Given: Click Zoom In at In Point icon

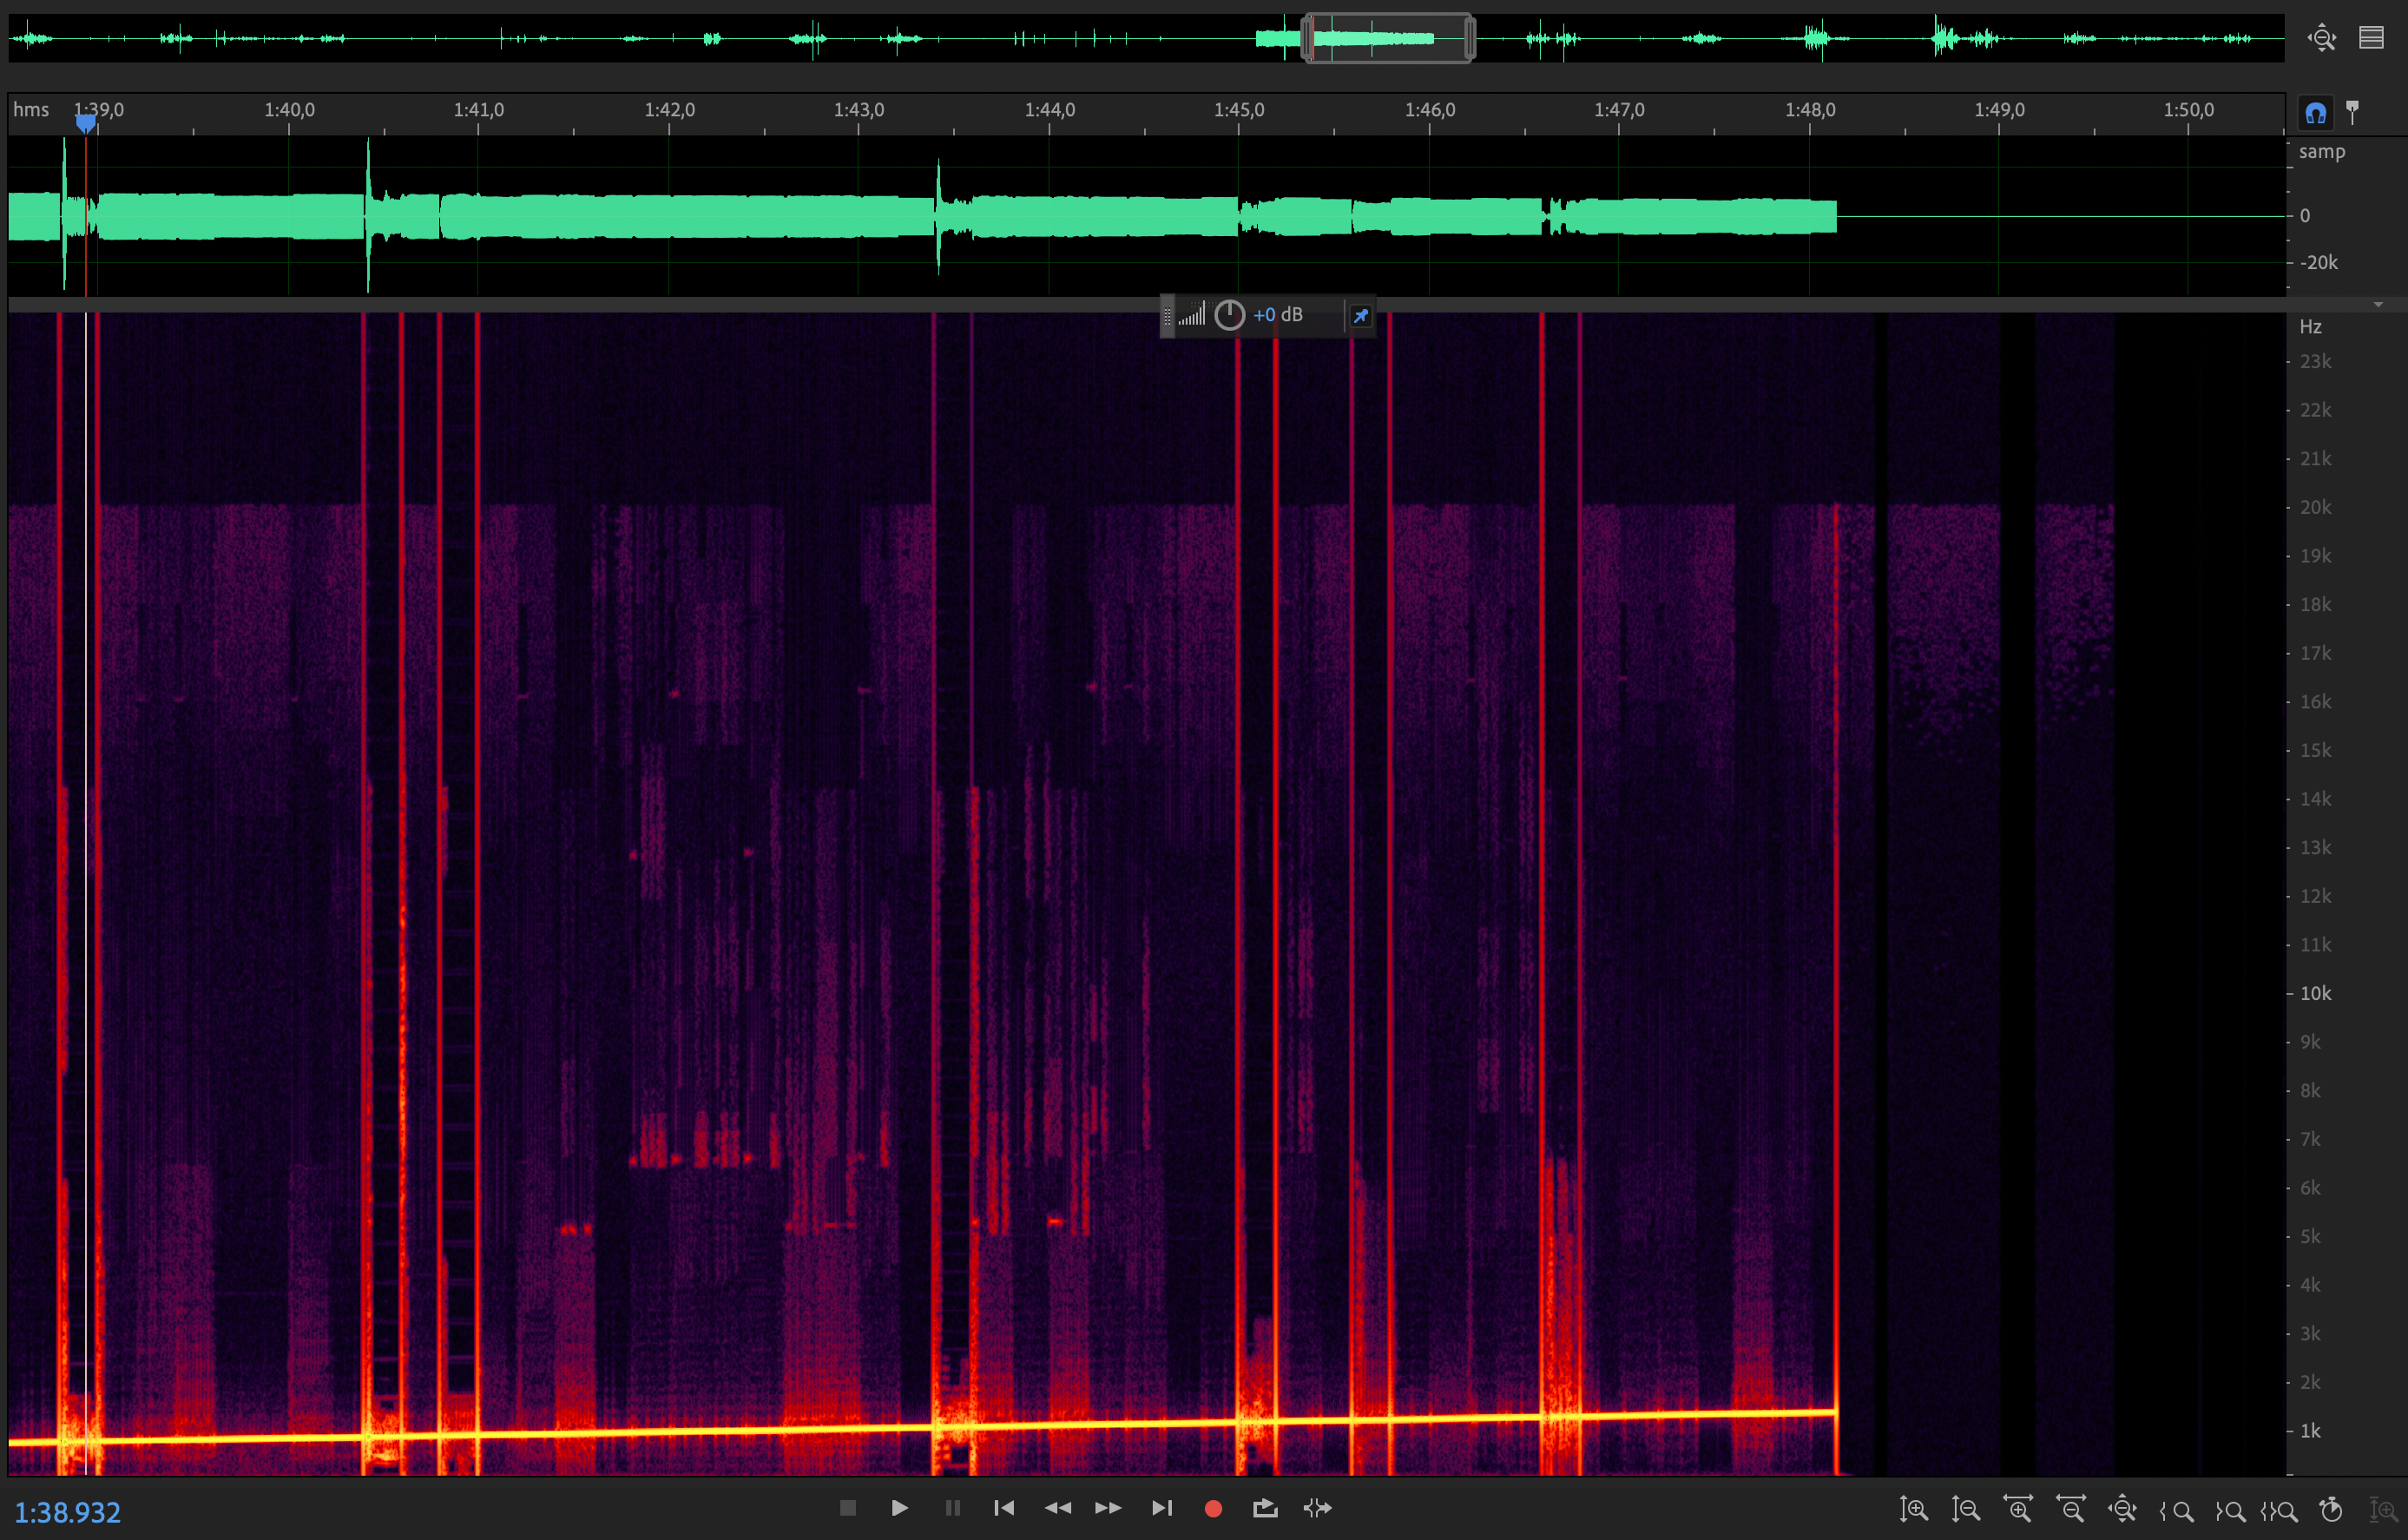Looking at the screenshot, I should [2176, 1509].
